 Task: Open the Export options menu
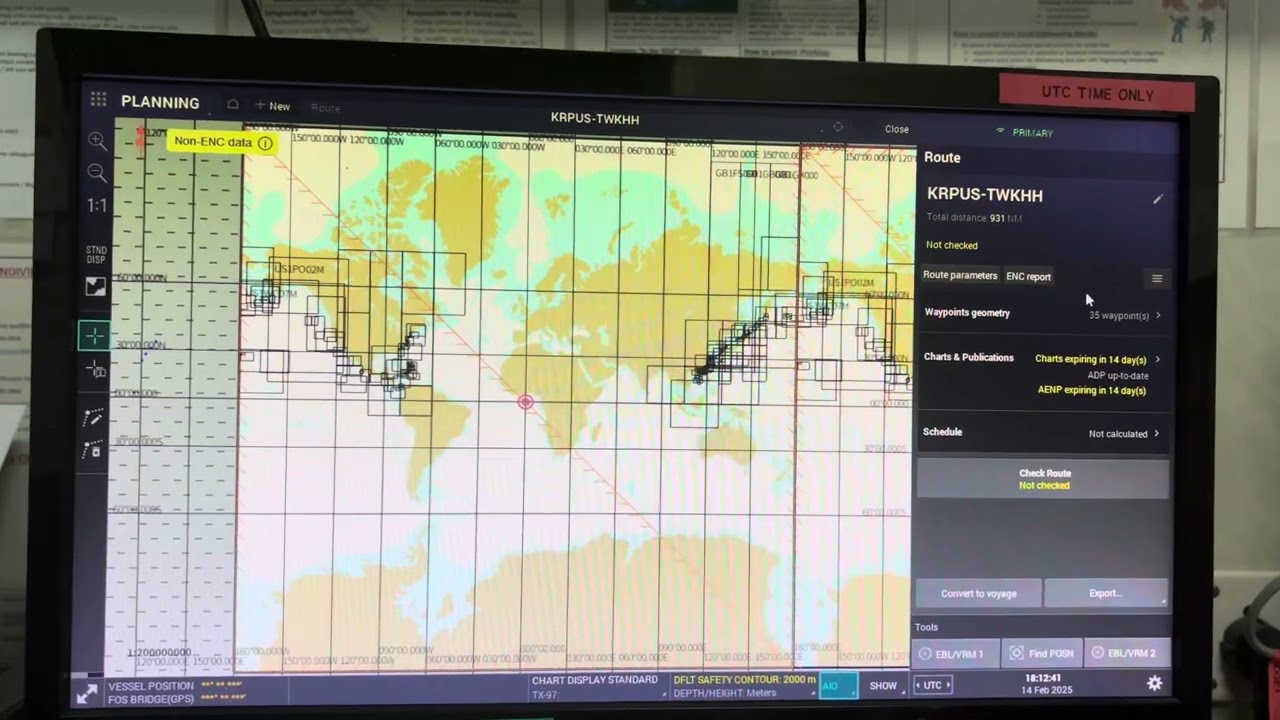click(1105, 593)
